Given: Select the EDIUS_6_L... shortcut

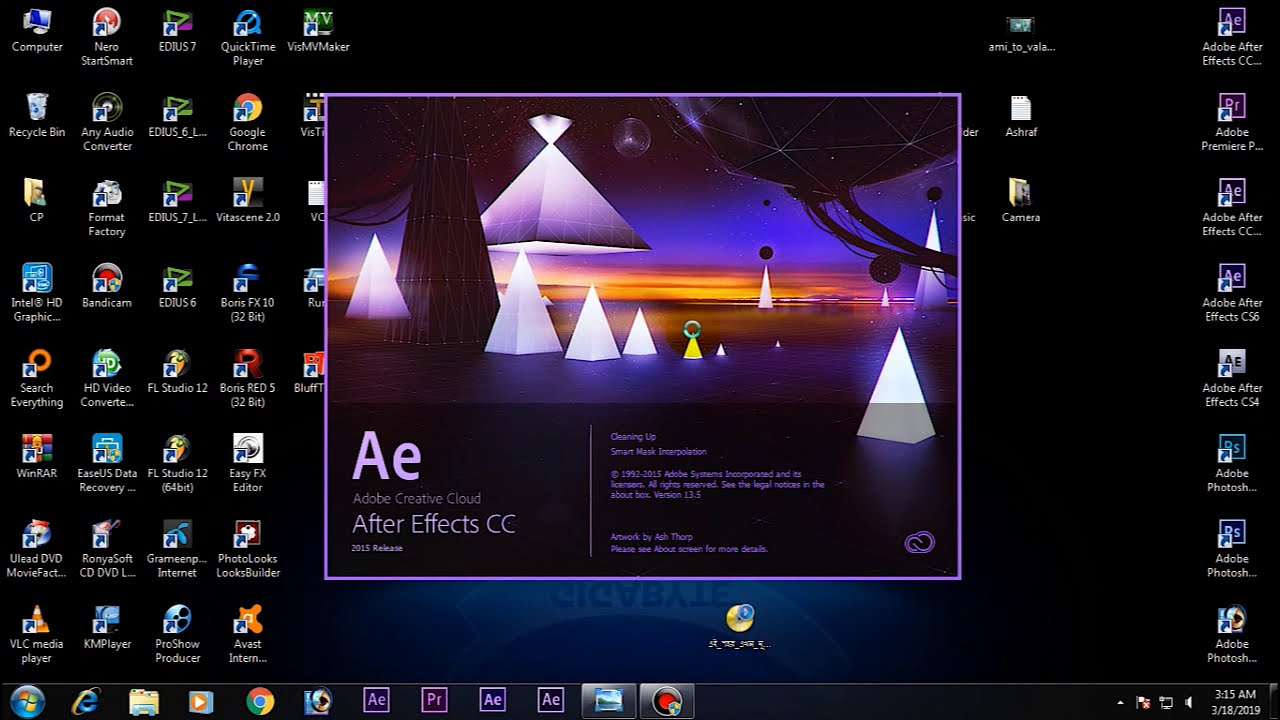Looking at the screenshot, I should 178,116.
